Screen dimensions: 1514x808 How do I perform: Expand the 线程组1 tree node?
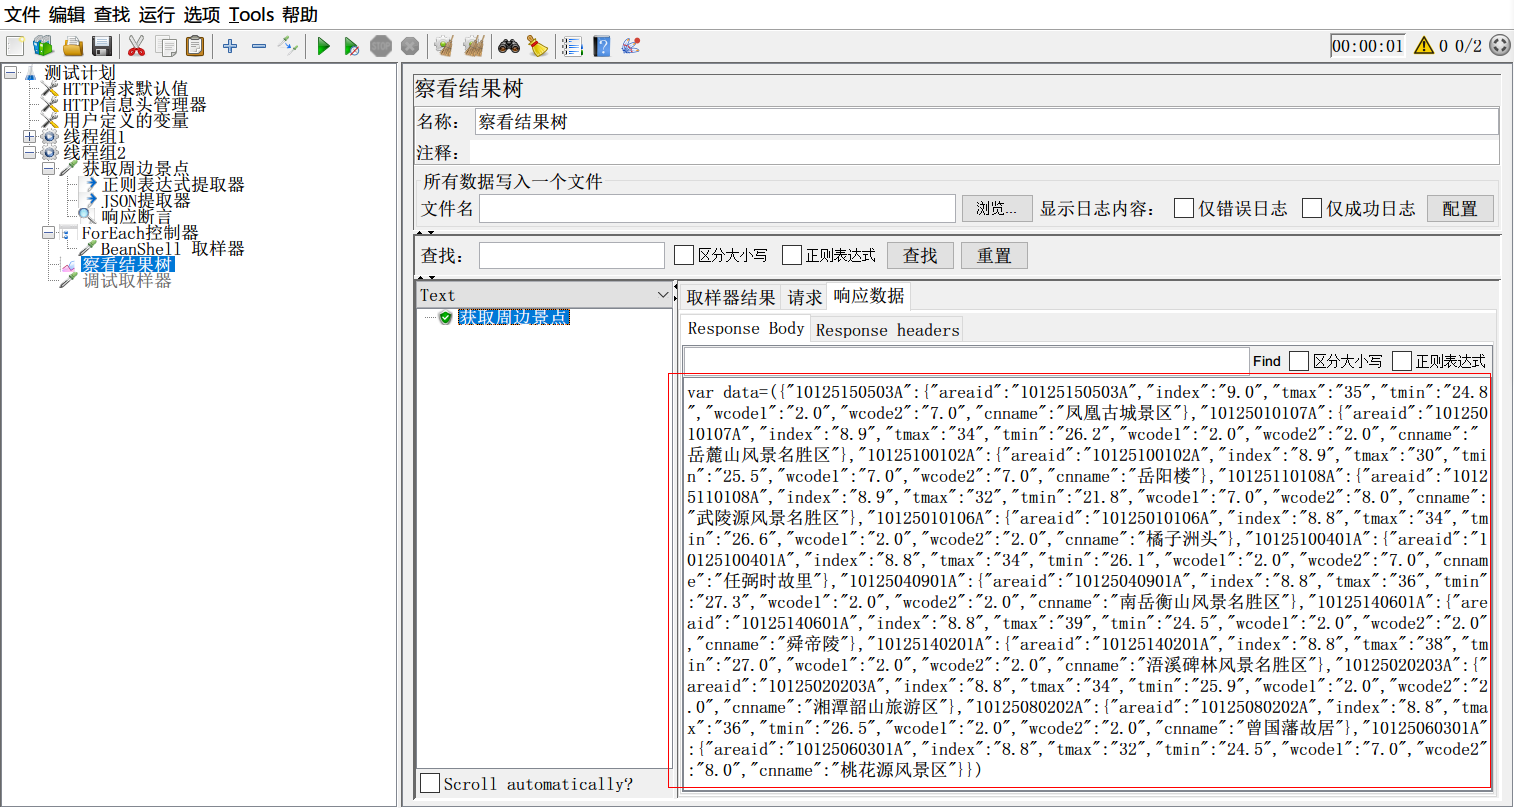point(30,137)
